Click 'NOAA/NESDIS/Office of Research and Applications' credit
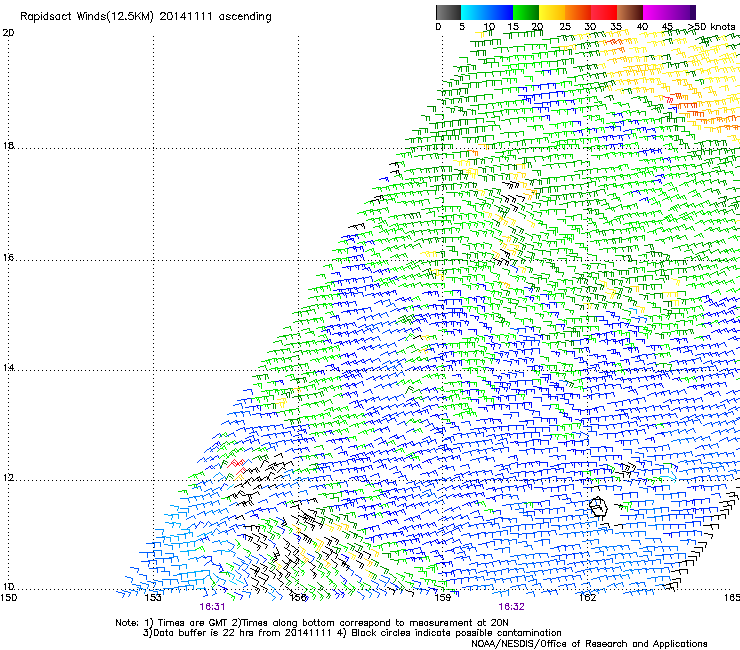740x650 pixels. [589, 644]
